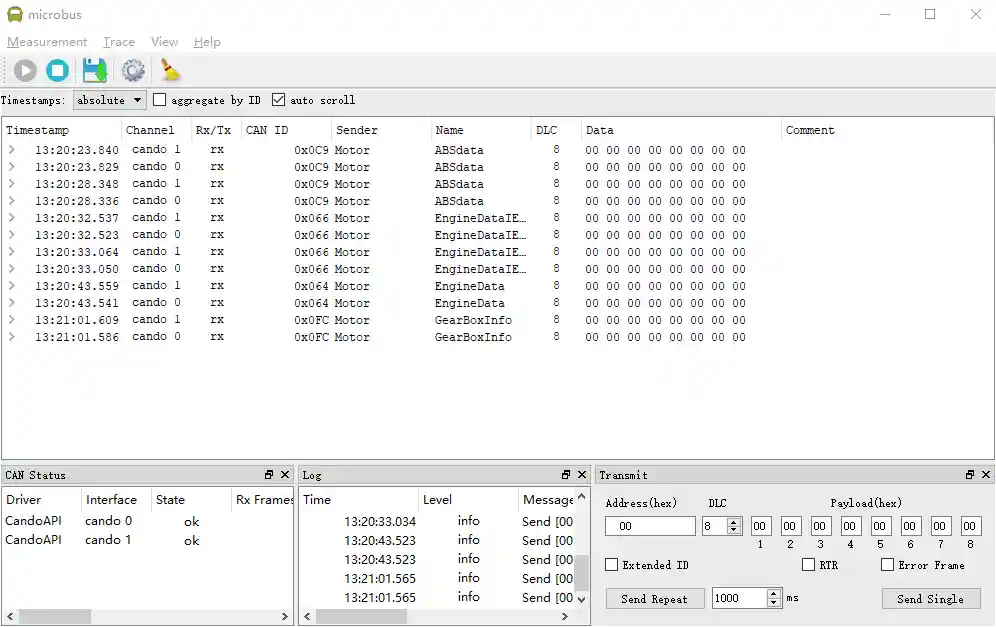Image resolution: width=996 pixels, height=627 pixels.
Task: Expand the first ABSdata trace row
Action: [12, 150]
